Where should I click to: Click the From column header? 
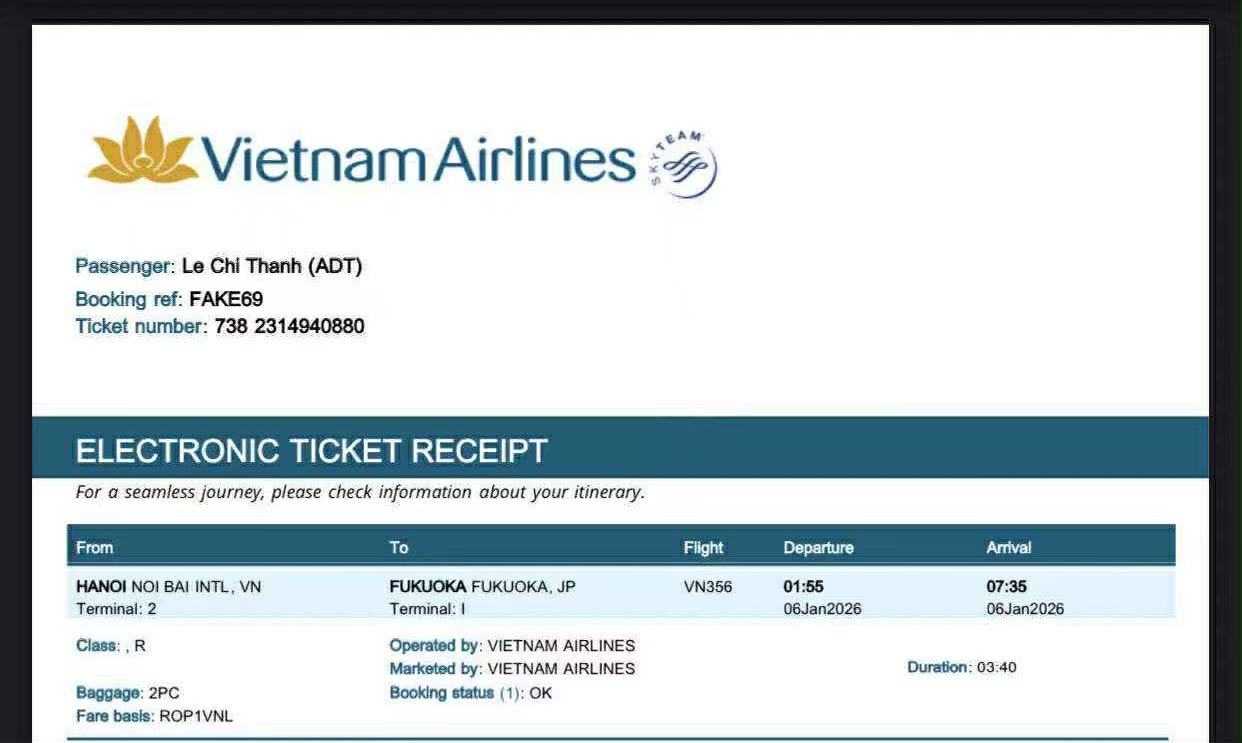point(95,547)
